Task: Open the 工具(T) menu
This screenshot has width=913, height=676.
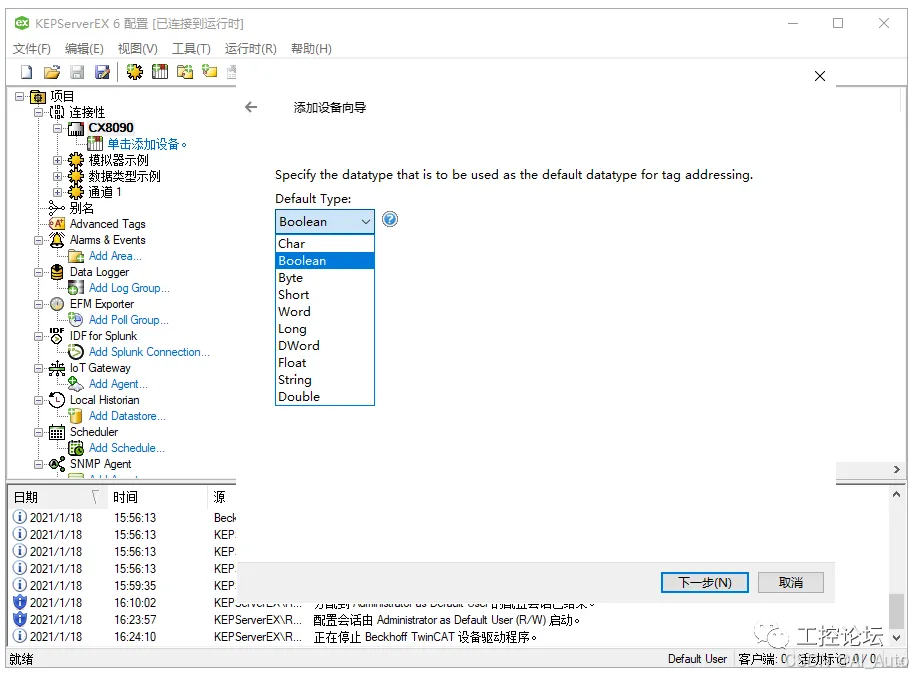Action: [191, 49]
